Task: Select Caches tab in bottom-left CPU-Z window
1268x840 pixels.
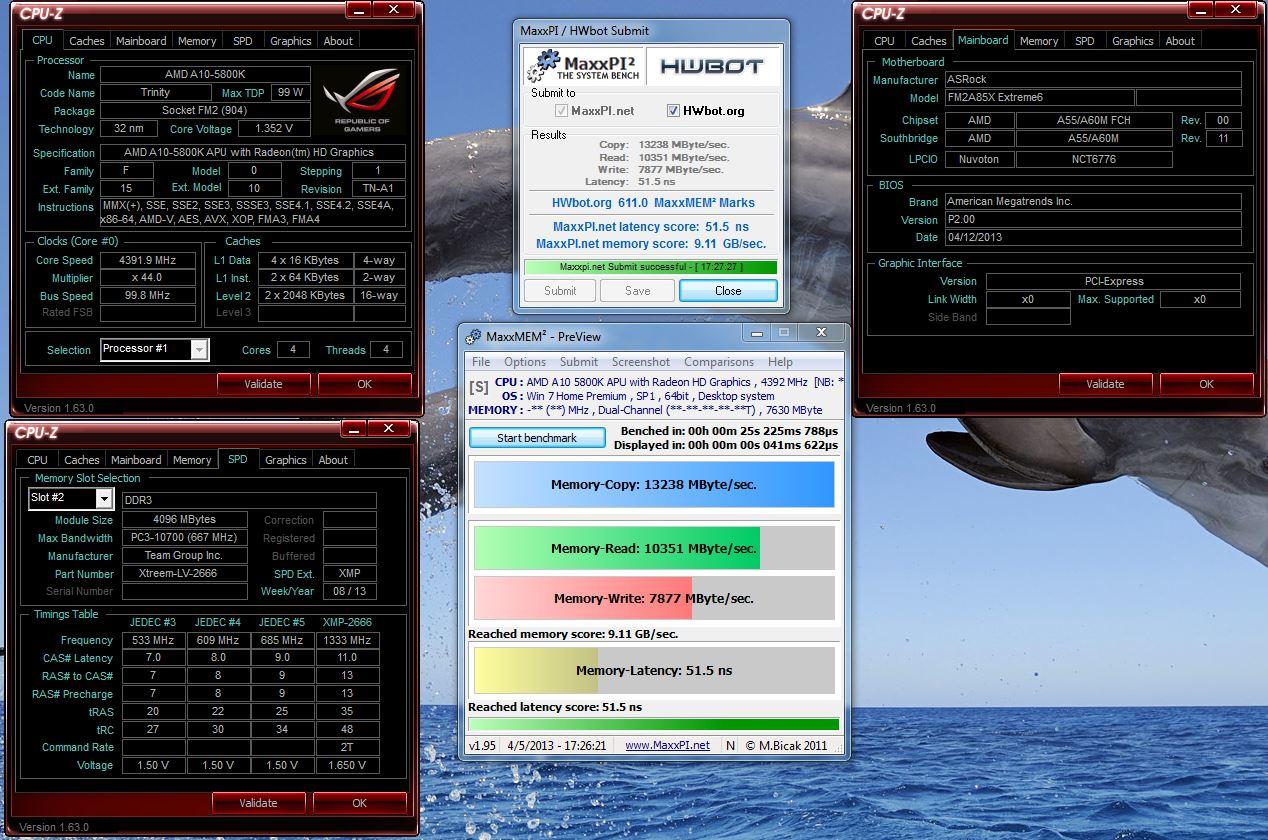Action: [82, 460]
